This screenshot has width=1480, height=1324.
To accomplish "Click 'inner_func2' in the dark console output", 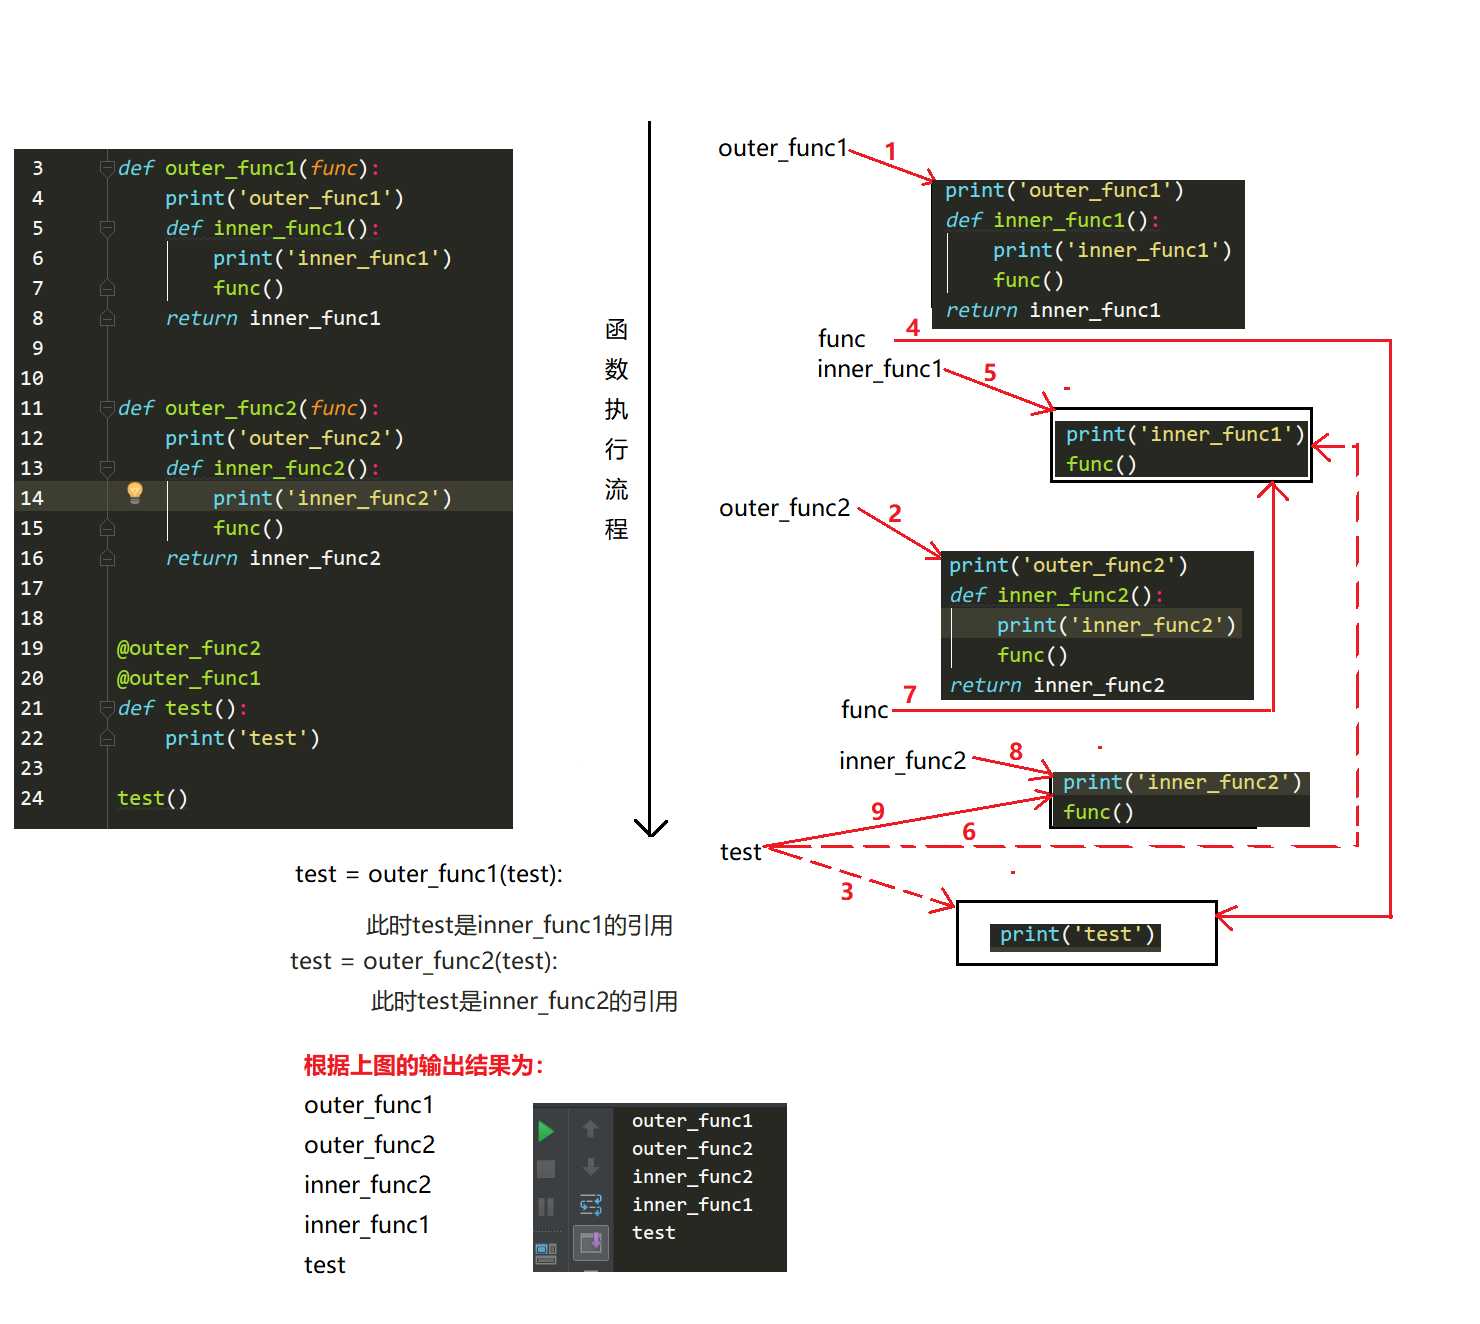I will (692, 1177).
